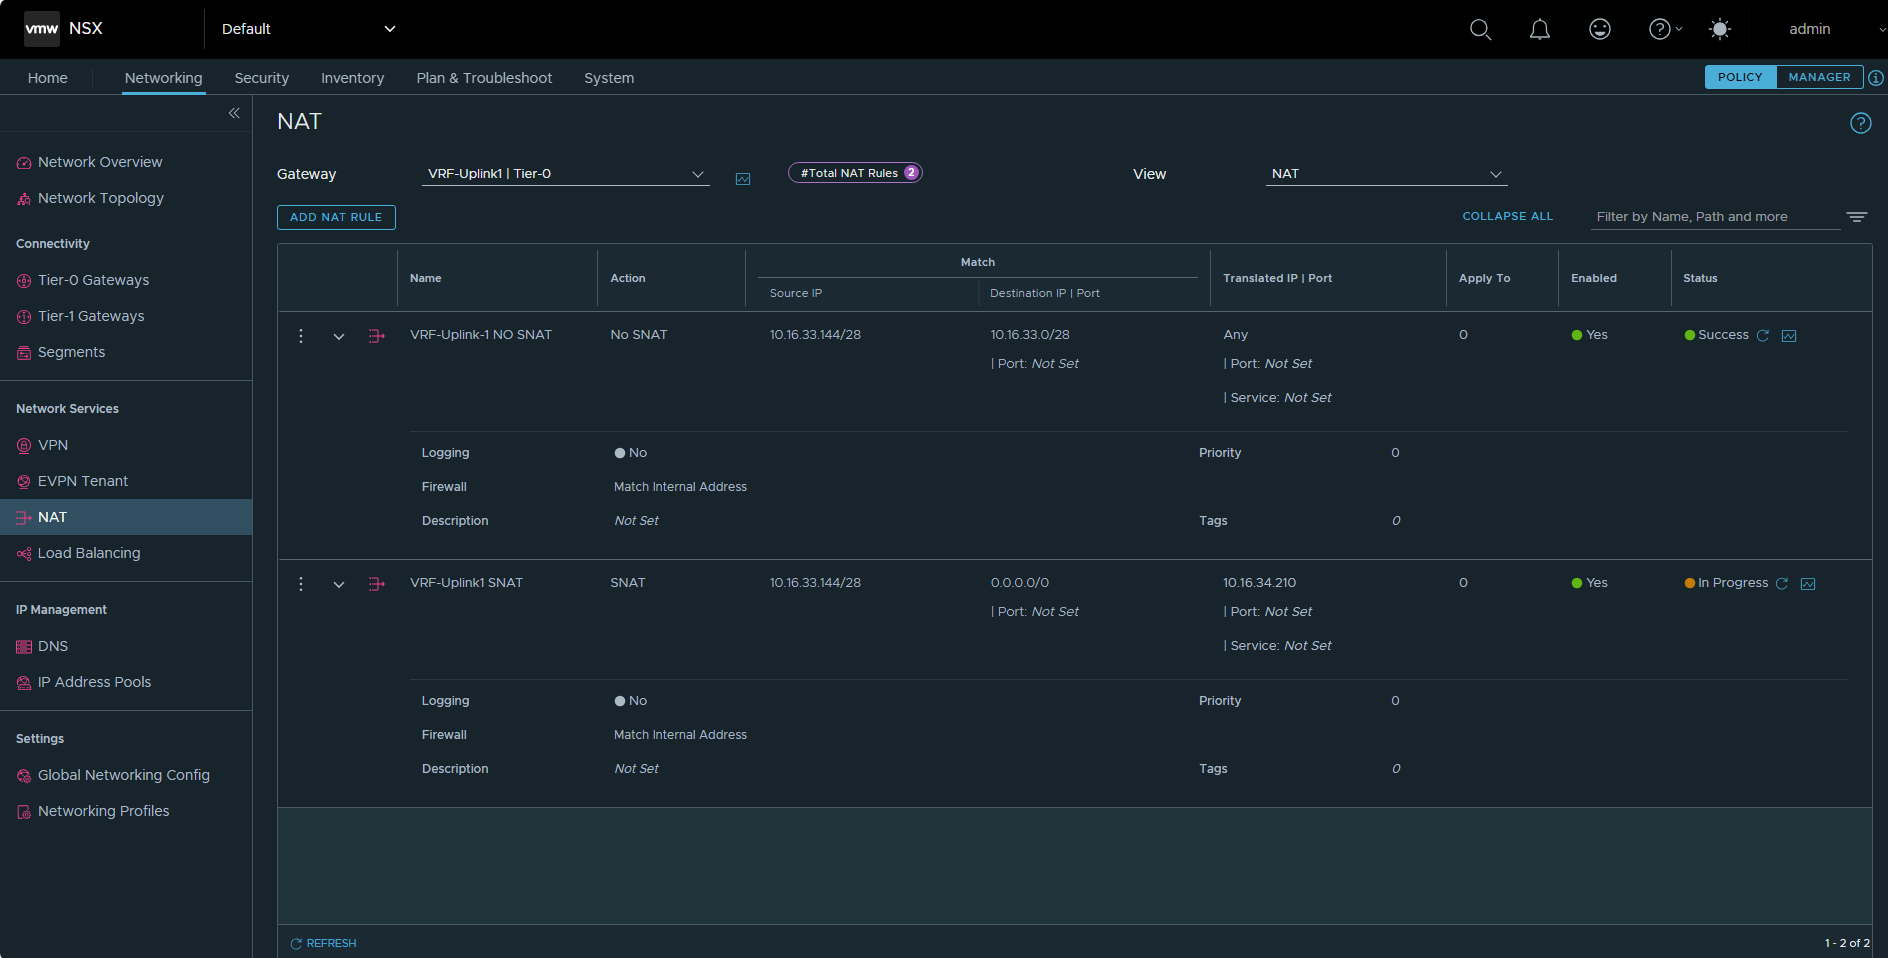Open actions menu for VRF-Uplink1 SNAT

pos(301,584)
